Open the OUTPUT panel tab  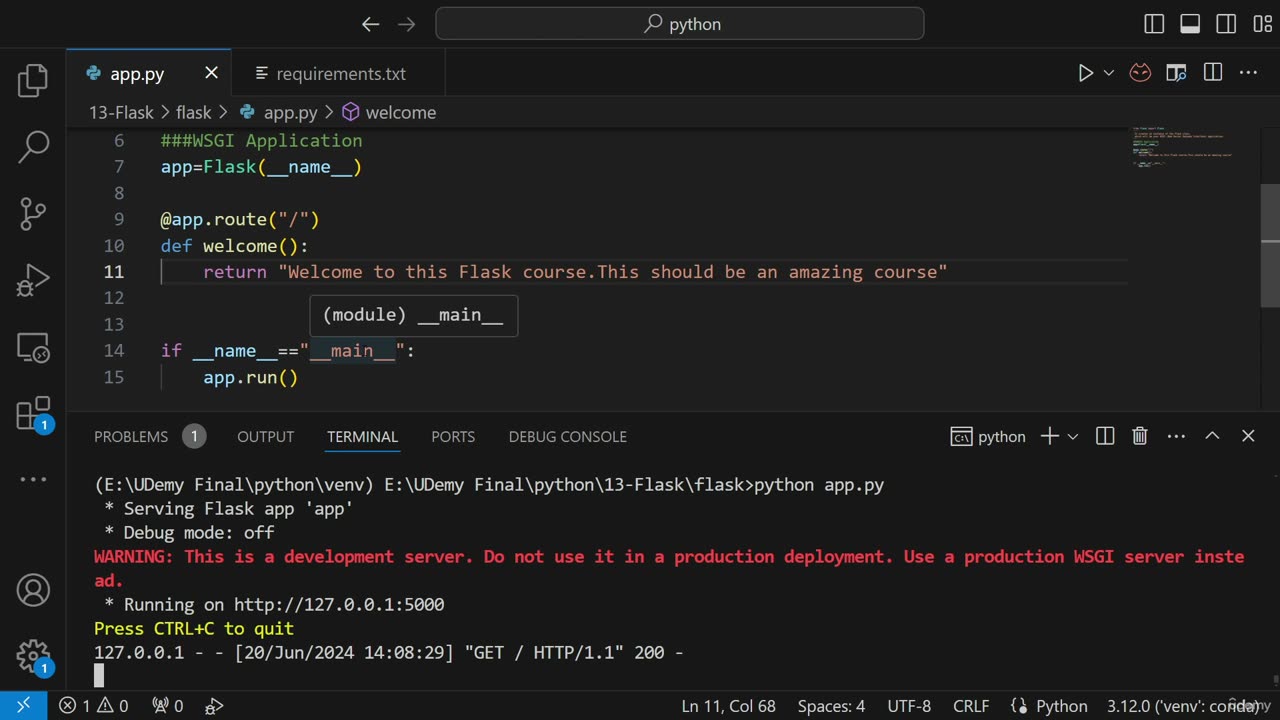(x=265, y=437)
